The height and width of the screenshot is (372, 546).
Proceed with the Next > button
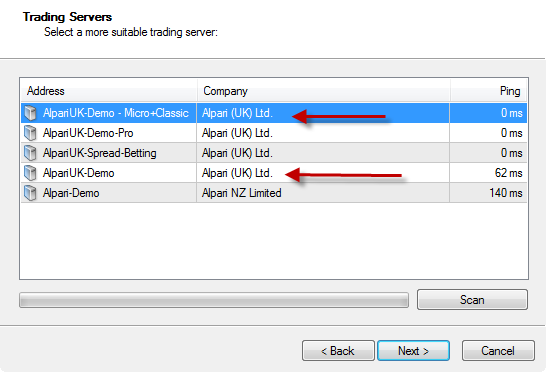(x=413, y=351)
